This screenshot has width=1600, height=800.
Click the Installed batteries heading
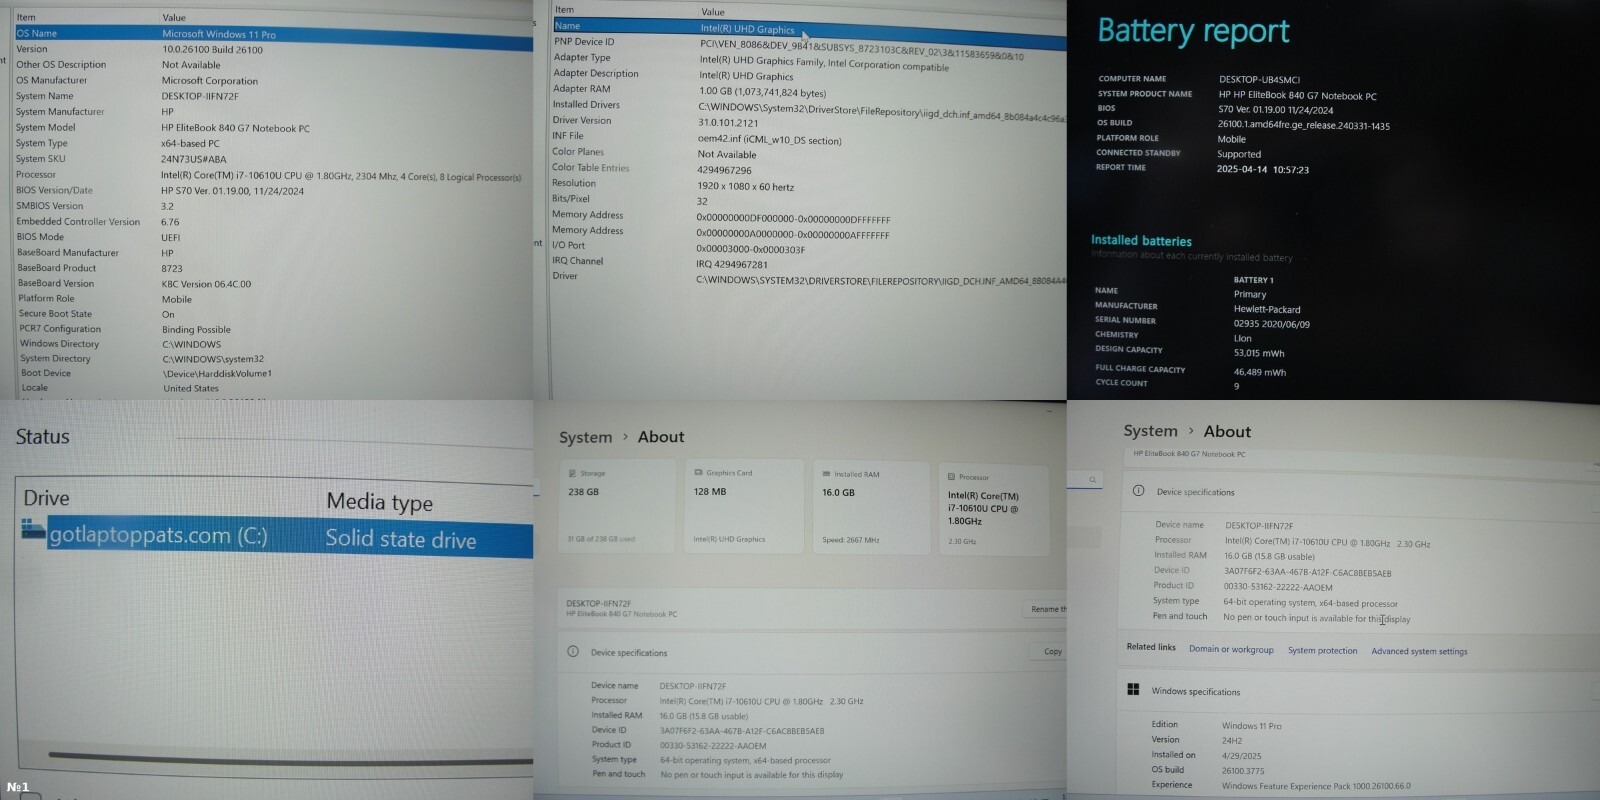pyautogui.click(x=1141, y=240)
